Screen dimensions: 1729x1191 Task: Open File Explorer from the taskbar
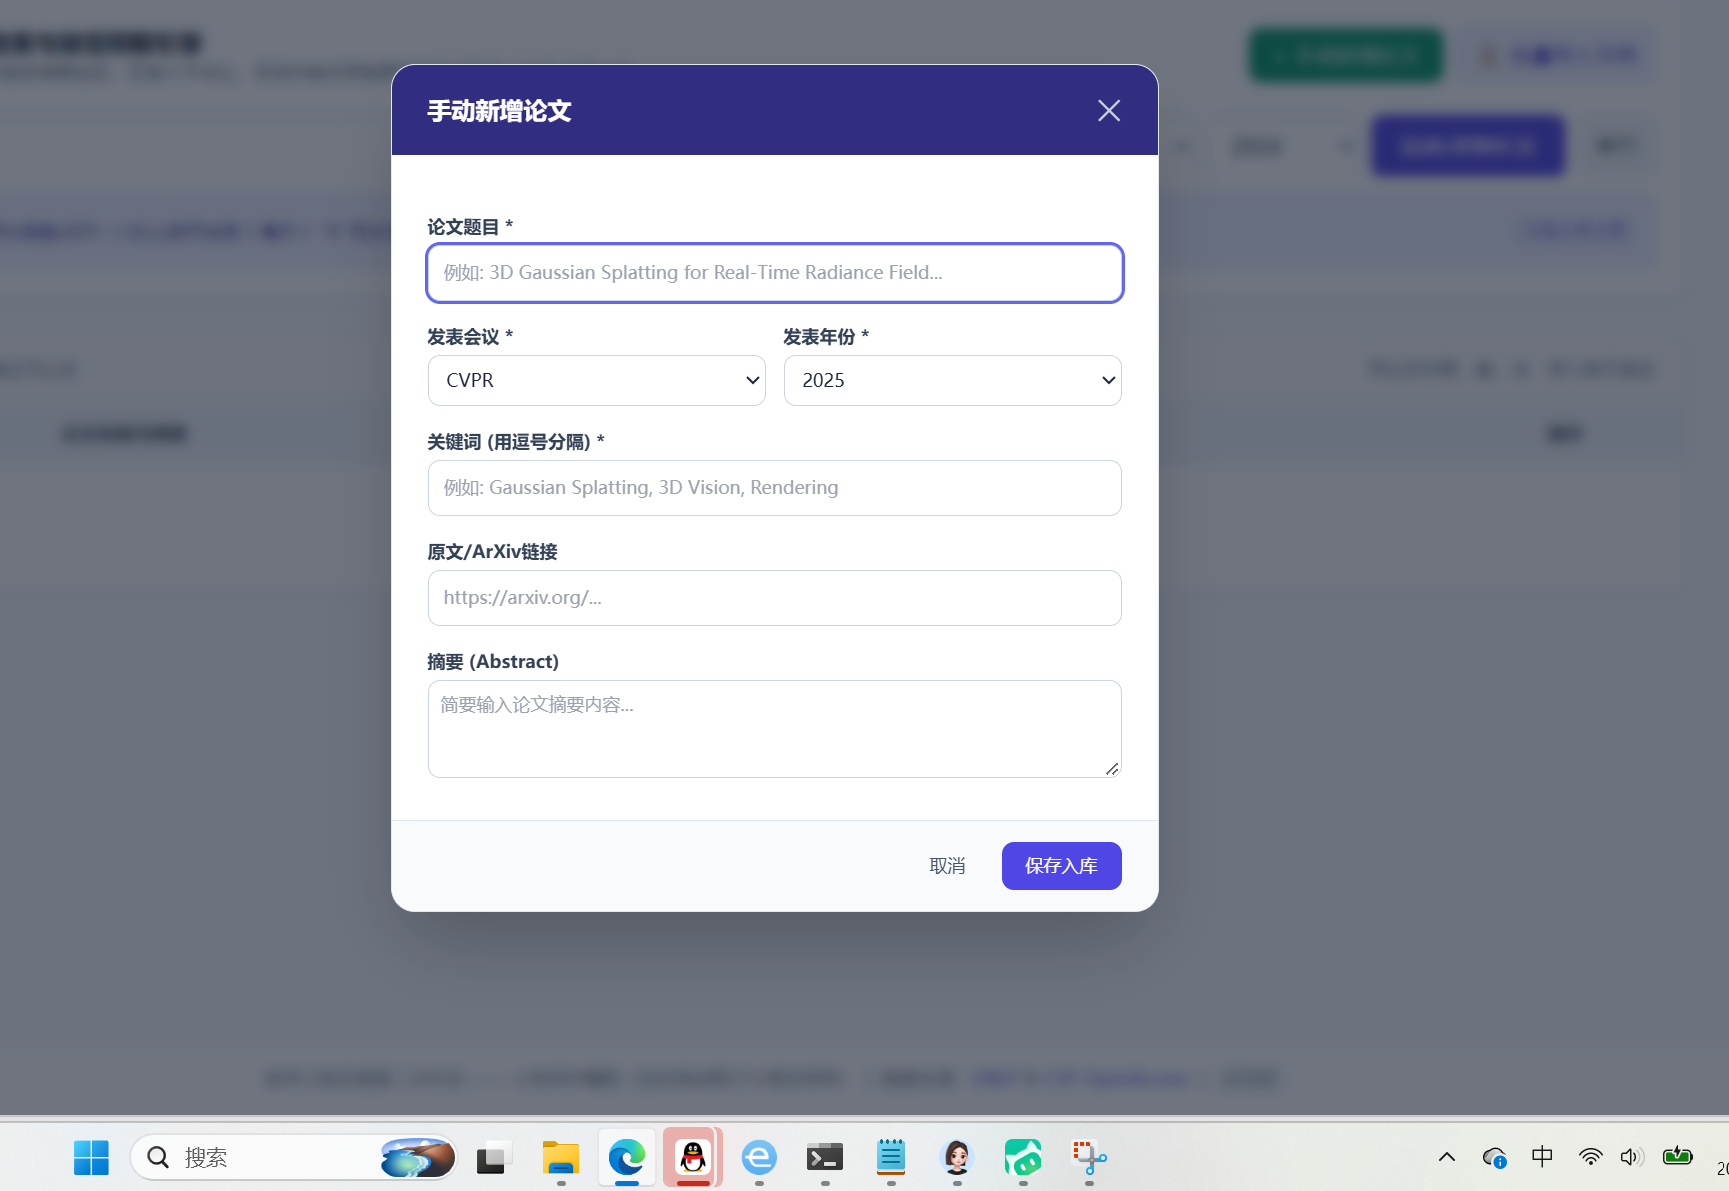point(560,1158)
